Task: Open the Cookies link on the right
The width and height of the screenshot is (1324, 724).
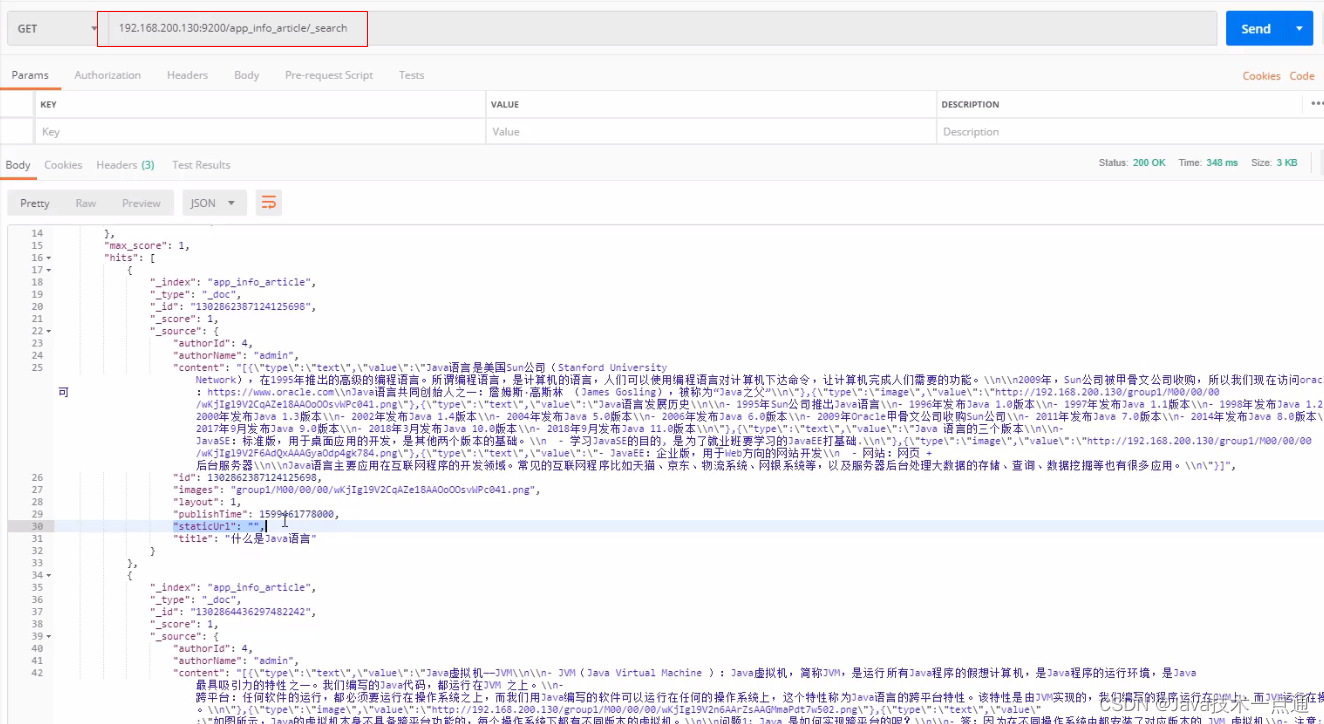Action: click(1261, 76)
